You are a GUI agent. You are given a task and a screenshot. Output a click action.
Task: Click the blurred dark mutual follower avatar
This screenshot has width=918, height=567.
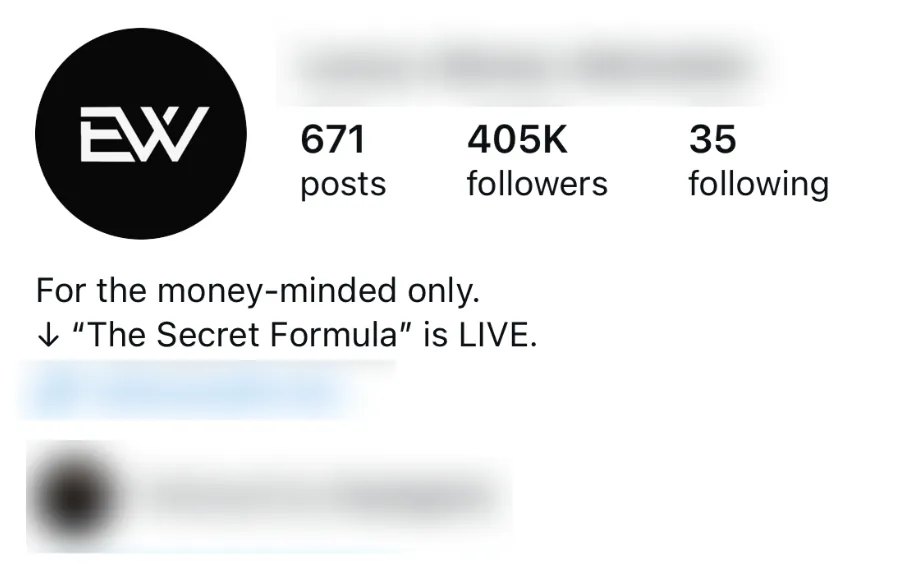click(76, 498)
